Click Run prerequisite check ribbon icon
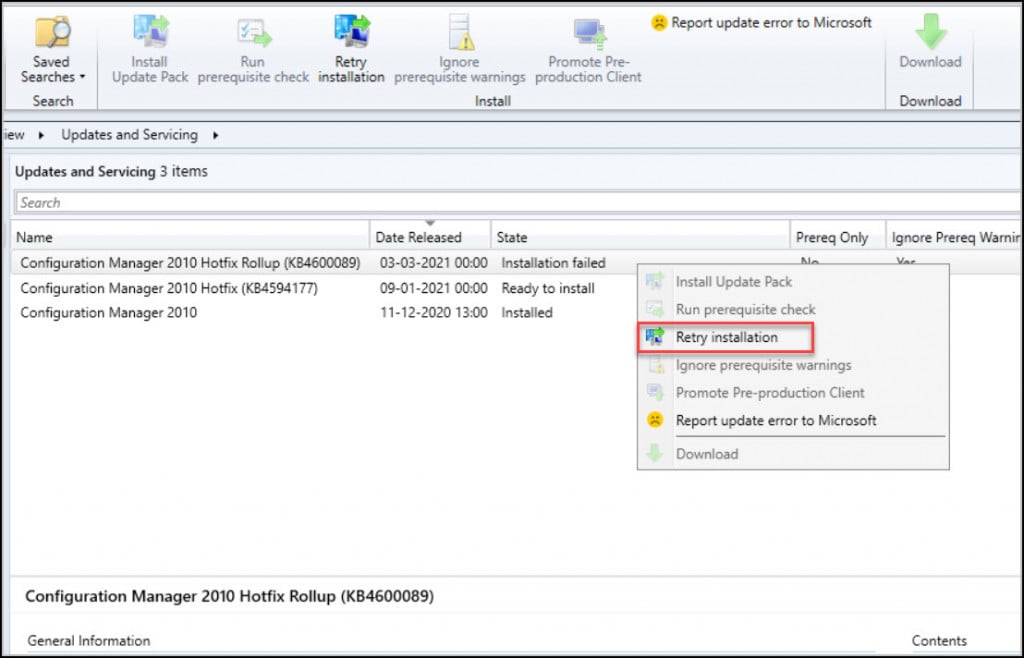 tap(253, 33)
